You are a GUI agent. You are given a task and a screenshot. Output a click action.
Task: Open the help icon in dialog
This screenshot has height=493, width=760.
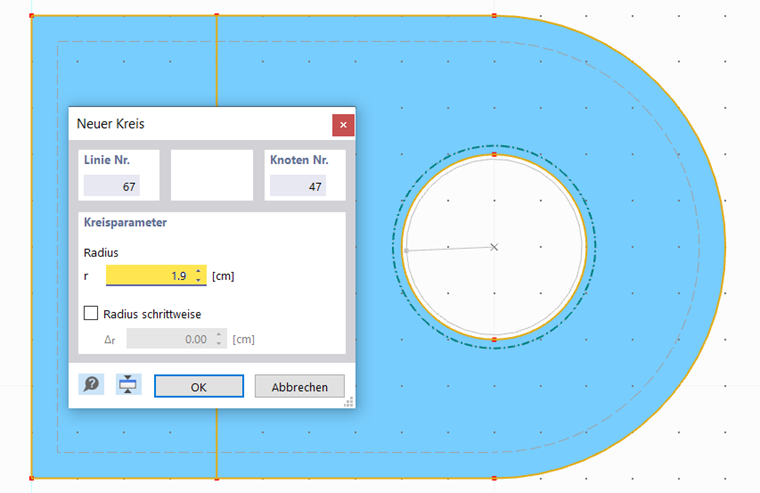point(91,384)
